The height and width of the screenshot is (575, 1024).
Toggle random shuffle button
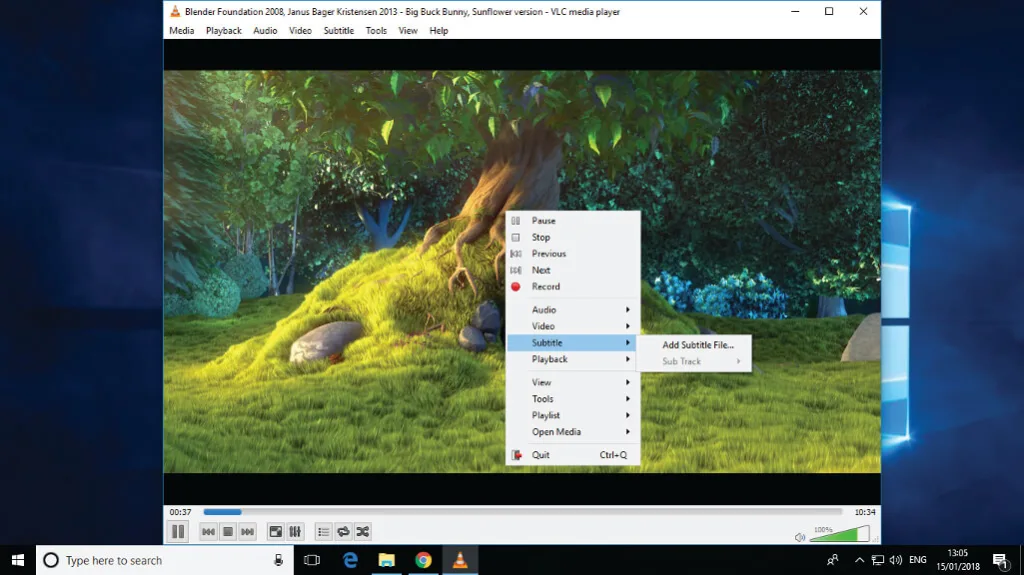363,532
